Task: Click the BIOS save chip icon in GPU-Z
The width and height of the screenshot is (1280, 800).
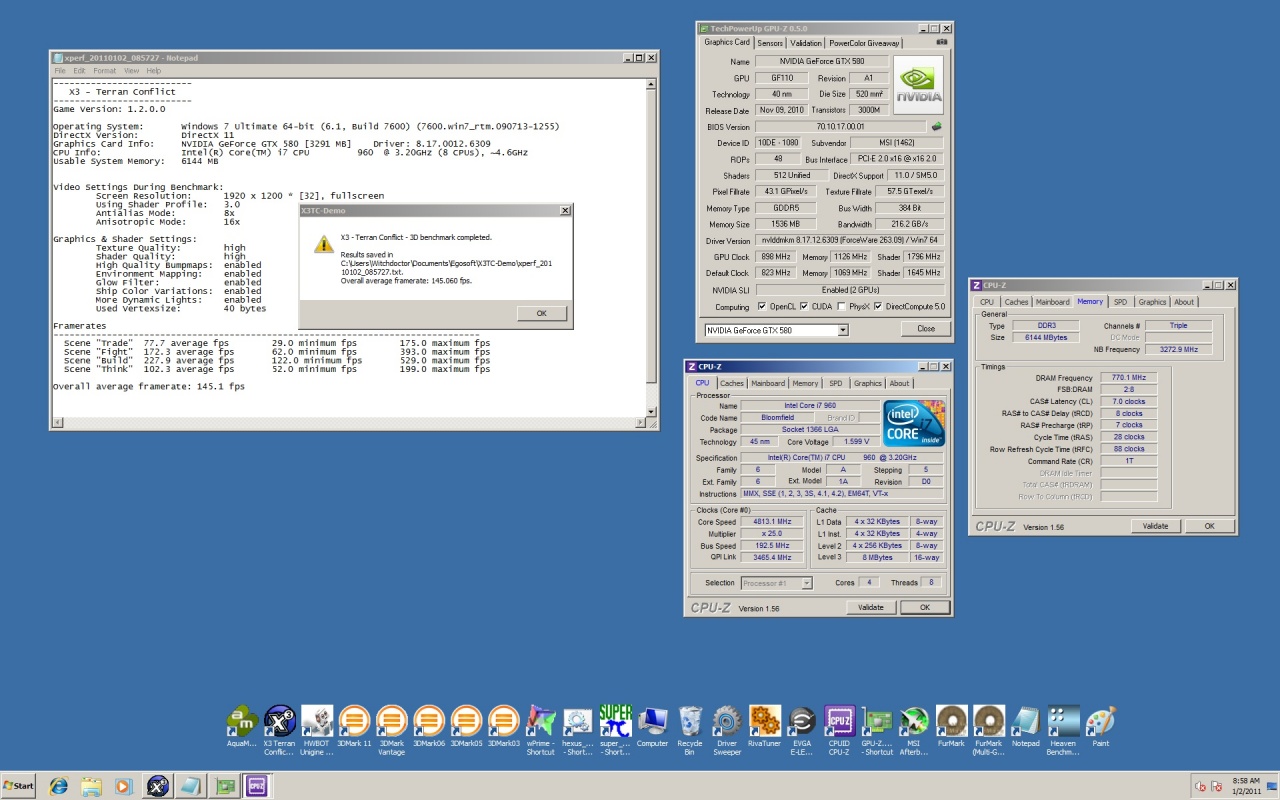Action: (936, 127)
